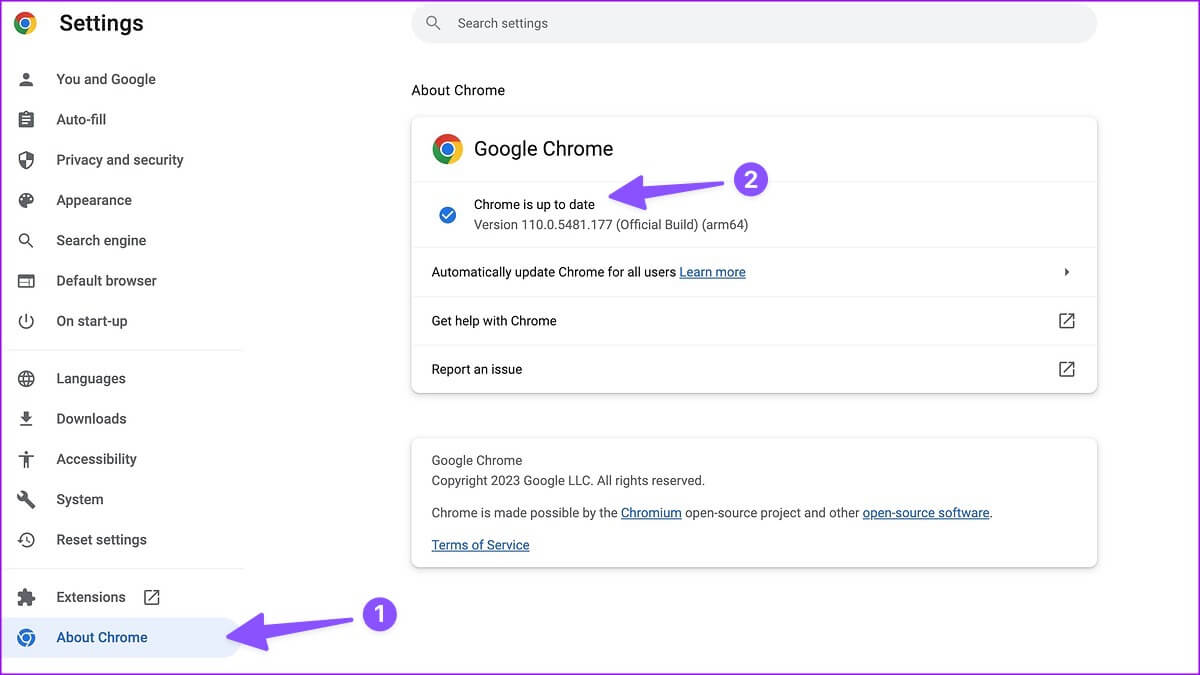Image resolution: width=1200 pixels, height=675 pixels.
Task: Click the Extensions puzzle piece icon
Action: (x=26, y=597)
